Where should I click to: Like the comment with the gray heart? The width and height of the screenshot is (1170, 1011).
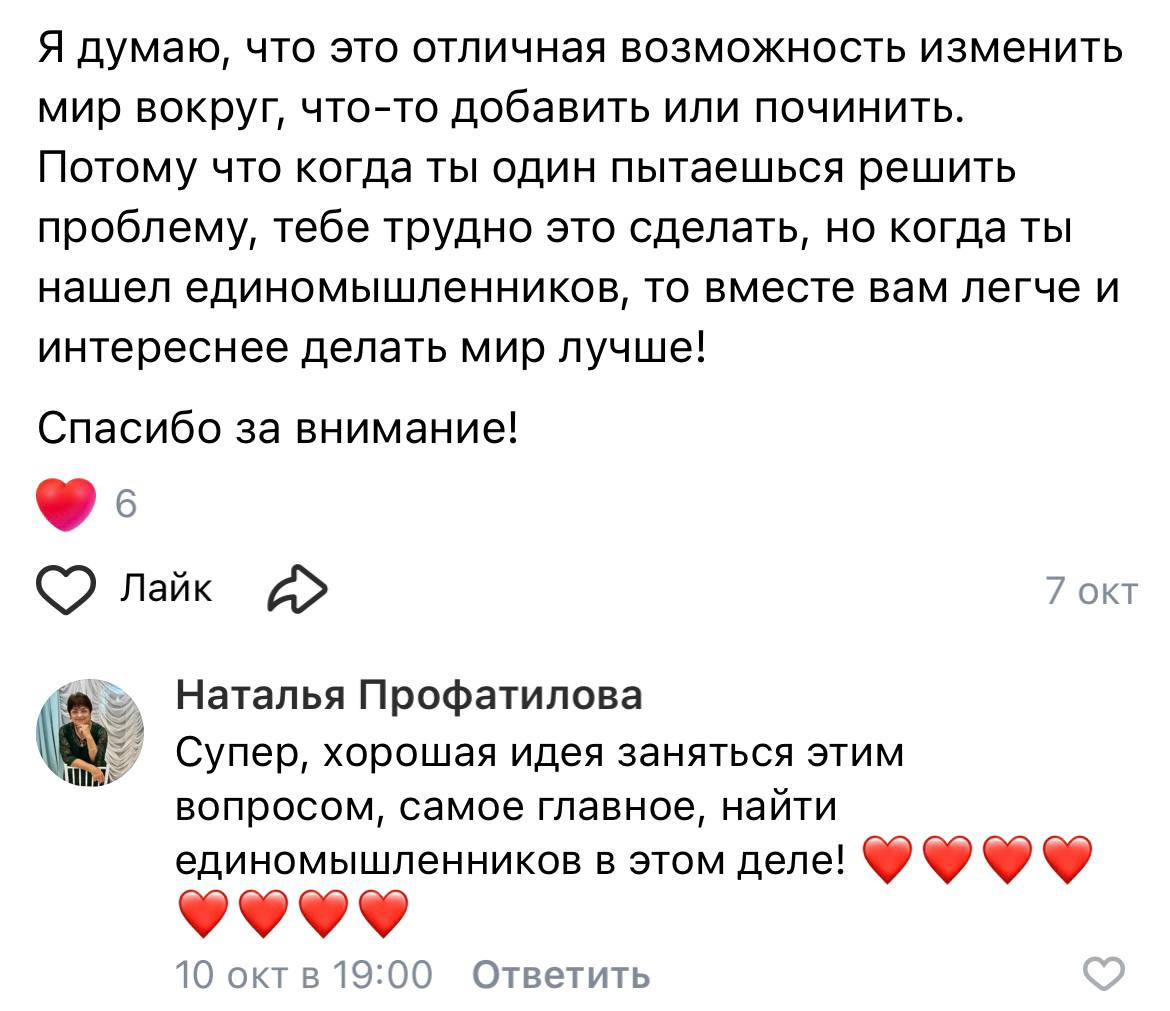click(x=1104, y=973)
